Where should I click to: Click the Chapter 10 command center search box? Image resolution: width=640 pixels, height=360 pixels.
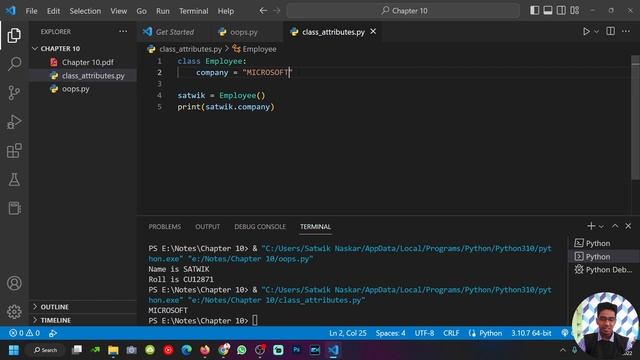click(403, 11)
